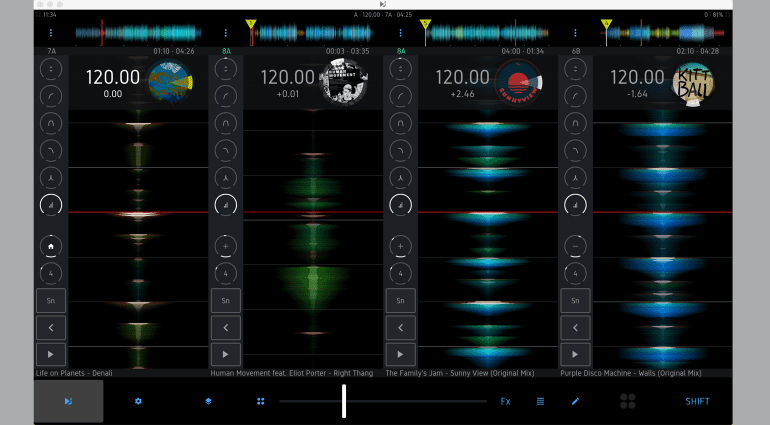Click the pencil edit icon
The image size is (770, 425).
[x=575, y=401]
